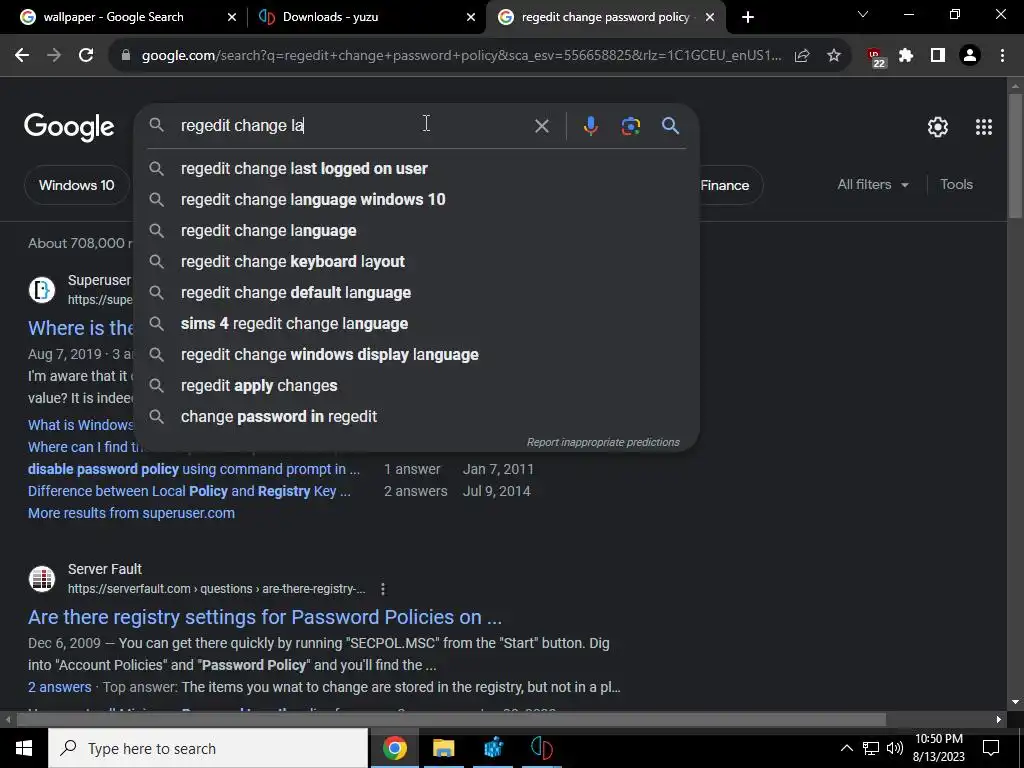Viewport: 1024px width, 768px height.
Task: View site information via the lock icon
Action: (126, 56)
